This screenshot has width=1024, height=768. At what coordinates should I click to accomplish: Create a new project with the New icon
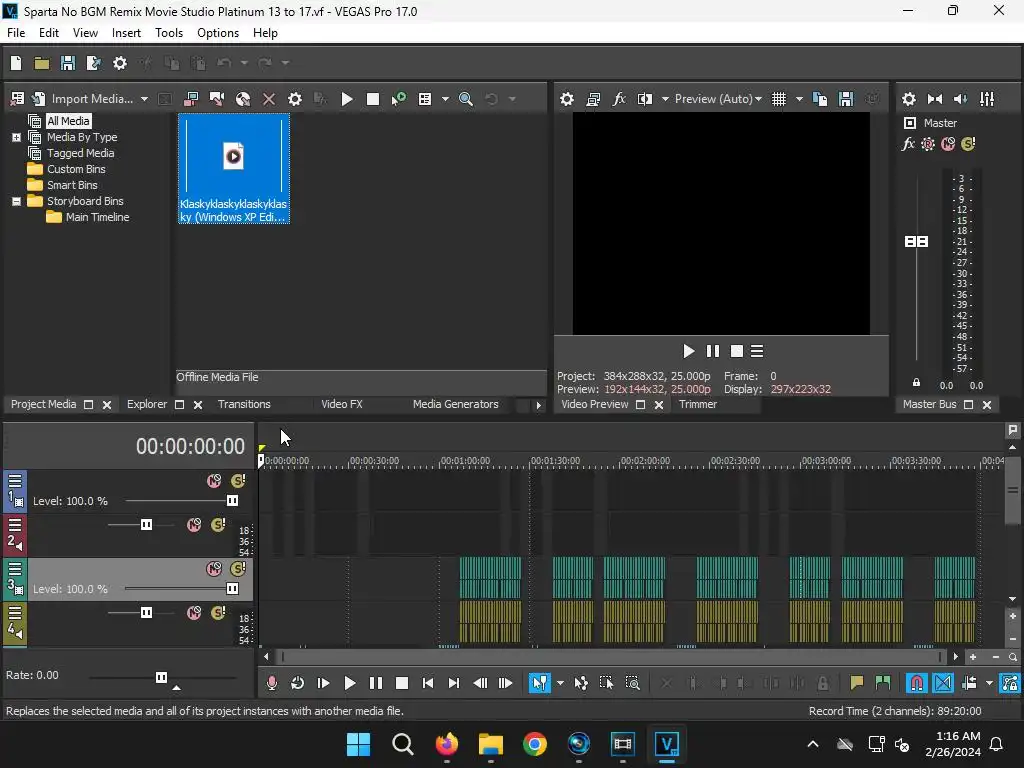[x=16, y=63]
